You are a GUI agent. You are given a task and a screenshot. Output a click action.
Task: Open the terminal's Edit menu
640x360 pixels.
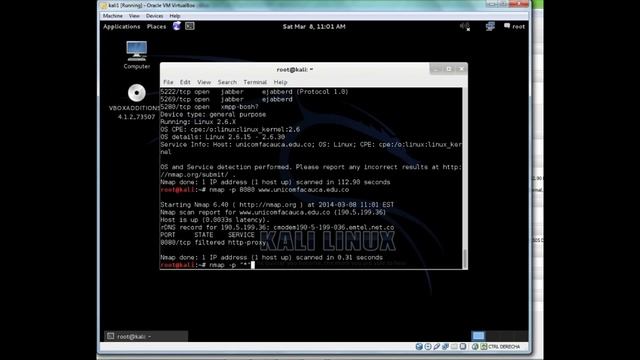[185, 82]
